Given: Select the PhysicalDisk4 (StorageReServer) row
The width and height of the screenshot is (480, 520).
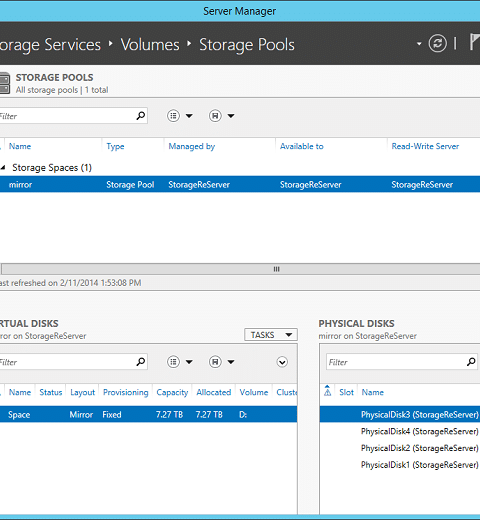Looking at the screenshot, I should click(400, 431).
